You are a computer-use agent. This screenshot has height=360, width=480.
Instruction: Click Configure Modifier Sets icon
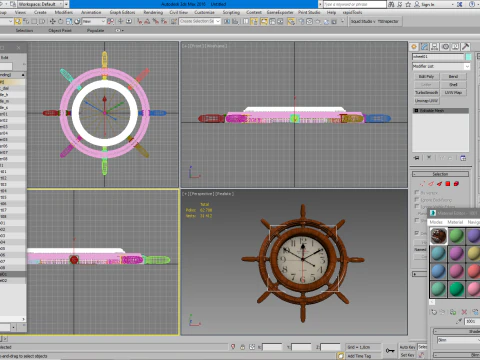(x=463, y=158)
